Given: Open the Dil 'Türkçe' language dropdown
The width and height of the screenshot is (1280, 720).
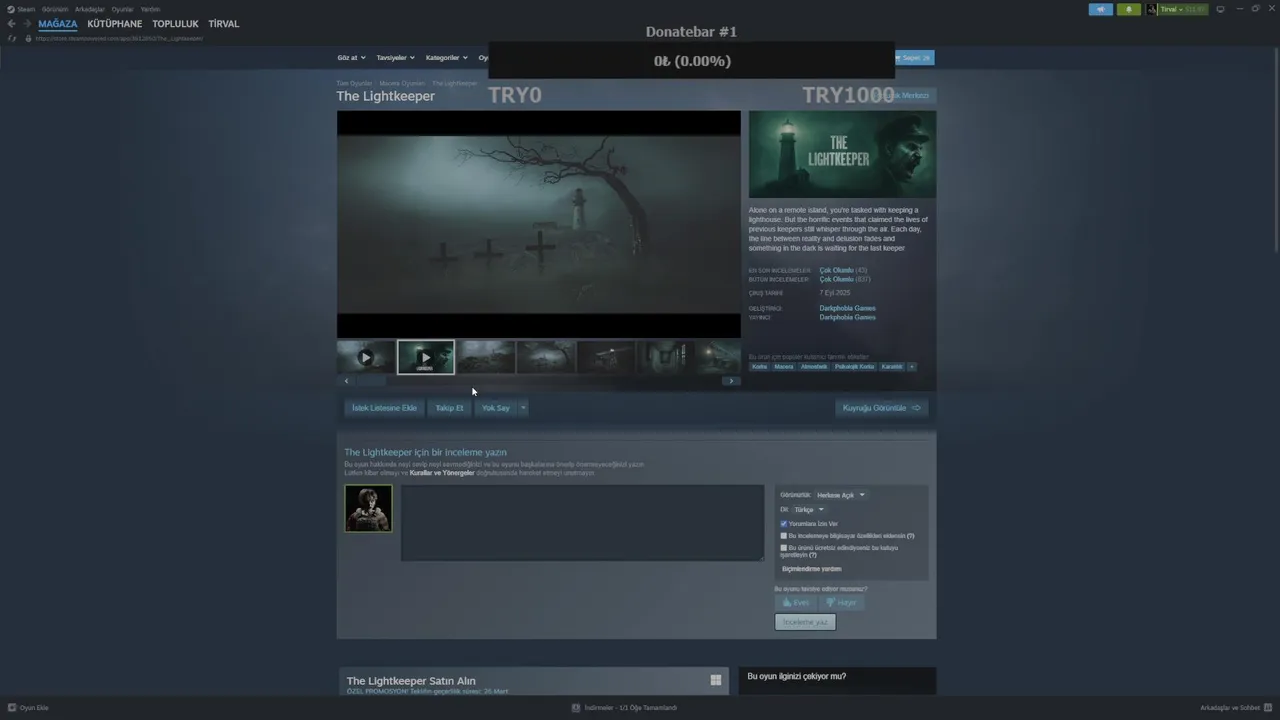Looking at the screenshot, I should [x=809, y=510].
